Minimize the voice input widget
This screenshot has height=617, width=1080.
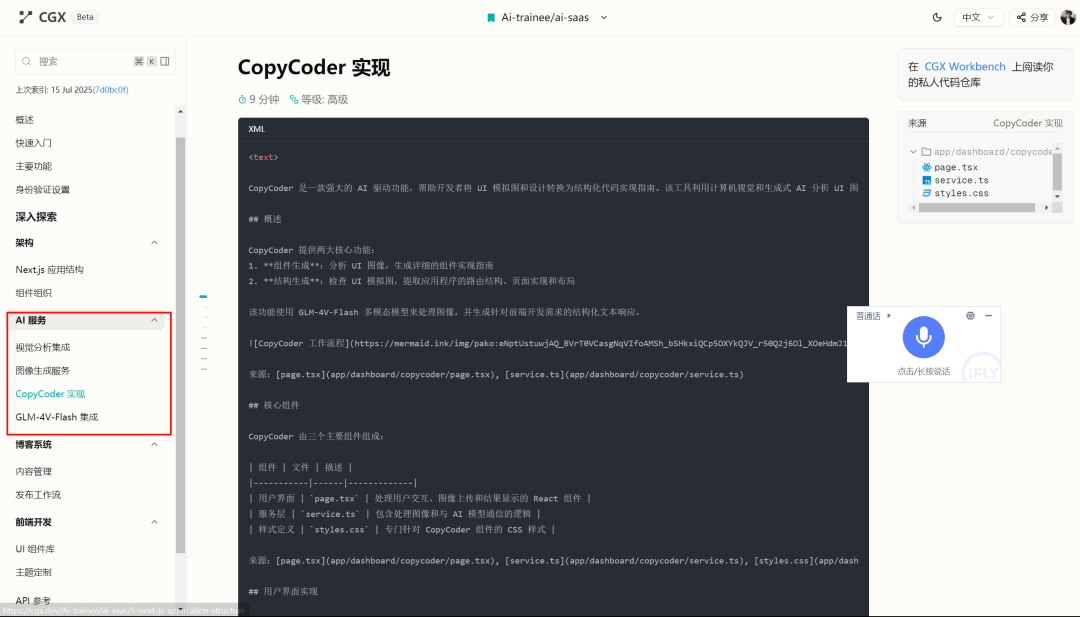point(988,315)
